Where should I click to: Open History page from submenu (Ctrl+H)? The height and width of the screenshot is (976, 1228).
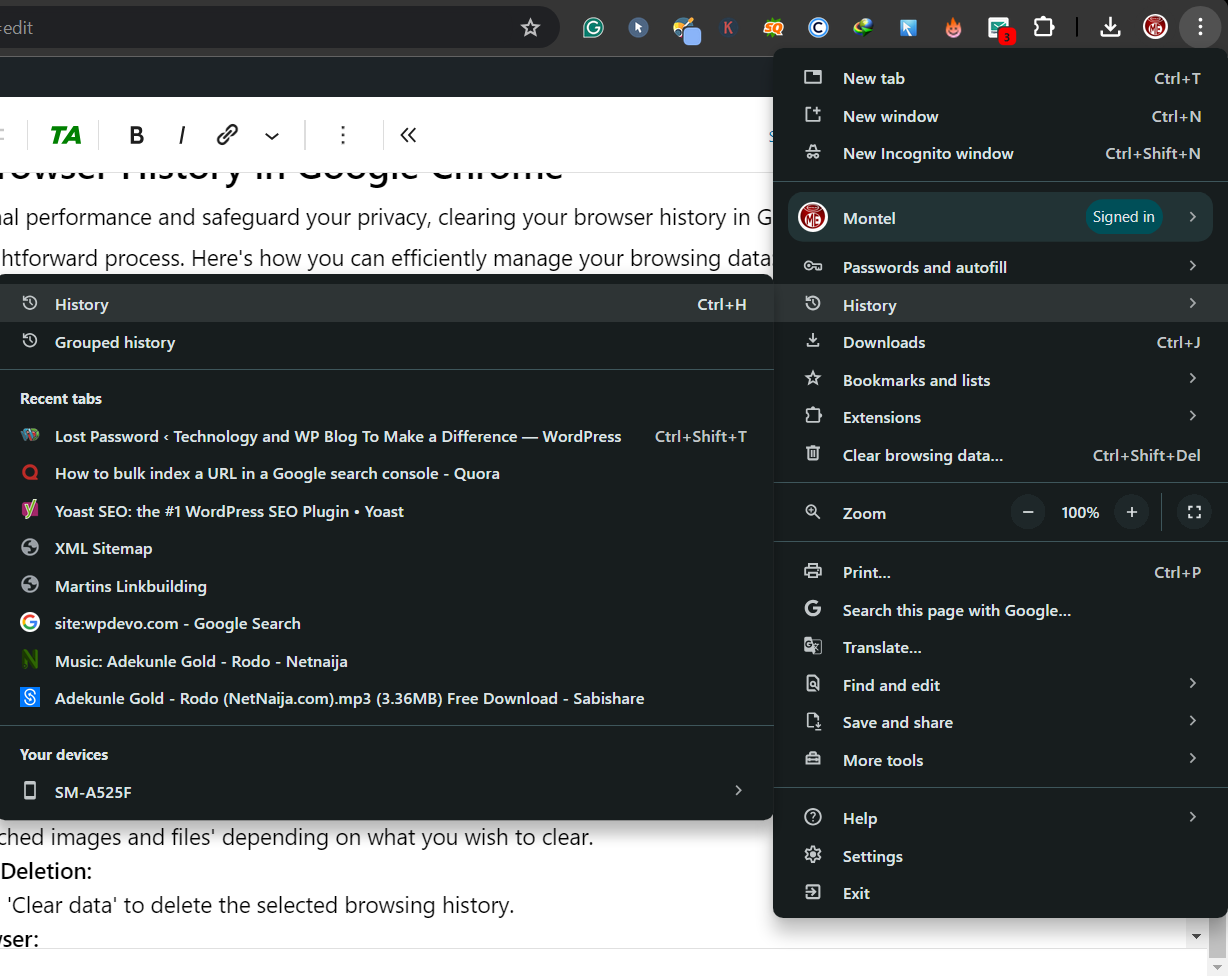386,304
